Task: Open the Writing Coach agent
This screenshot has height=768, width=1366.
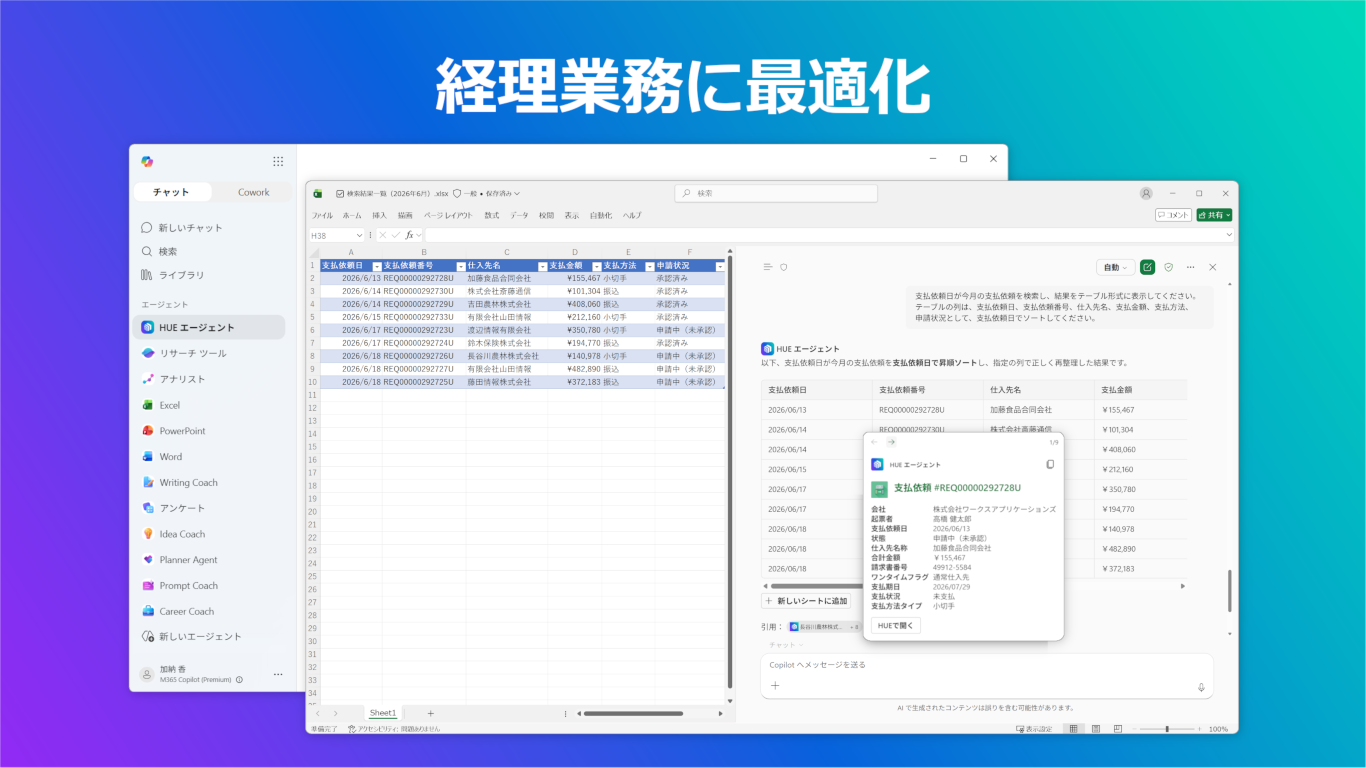Action: coord(208,482)
